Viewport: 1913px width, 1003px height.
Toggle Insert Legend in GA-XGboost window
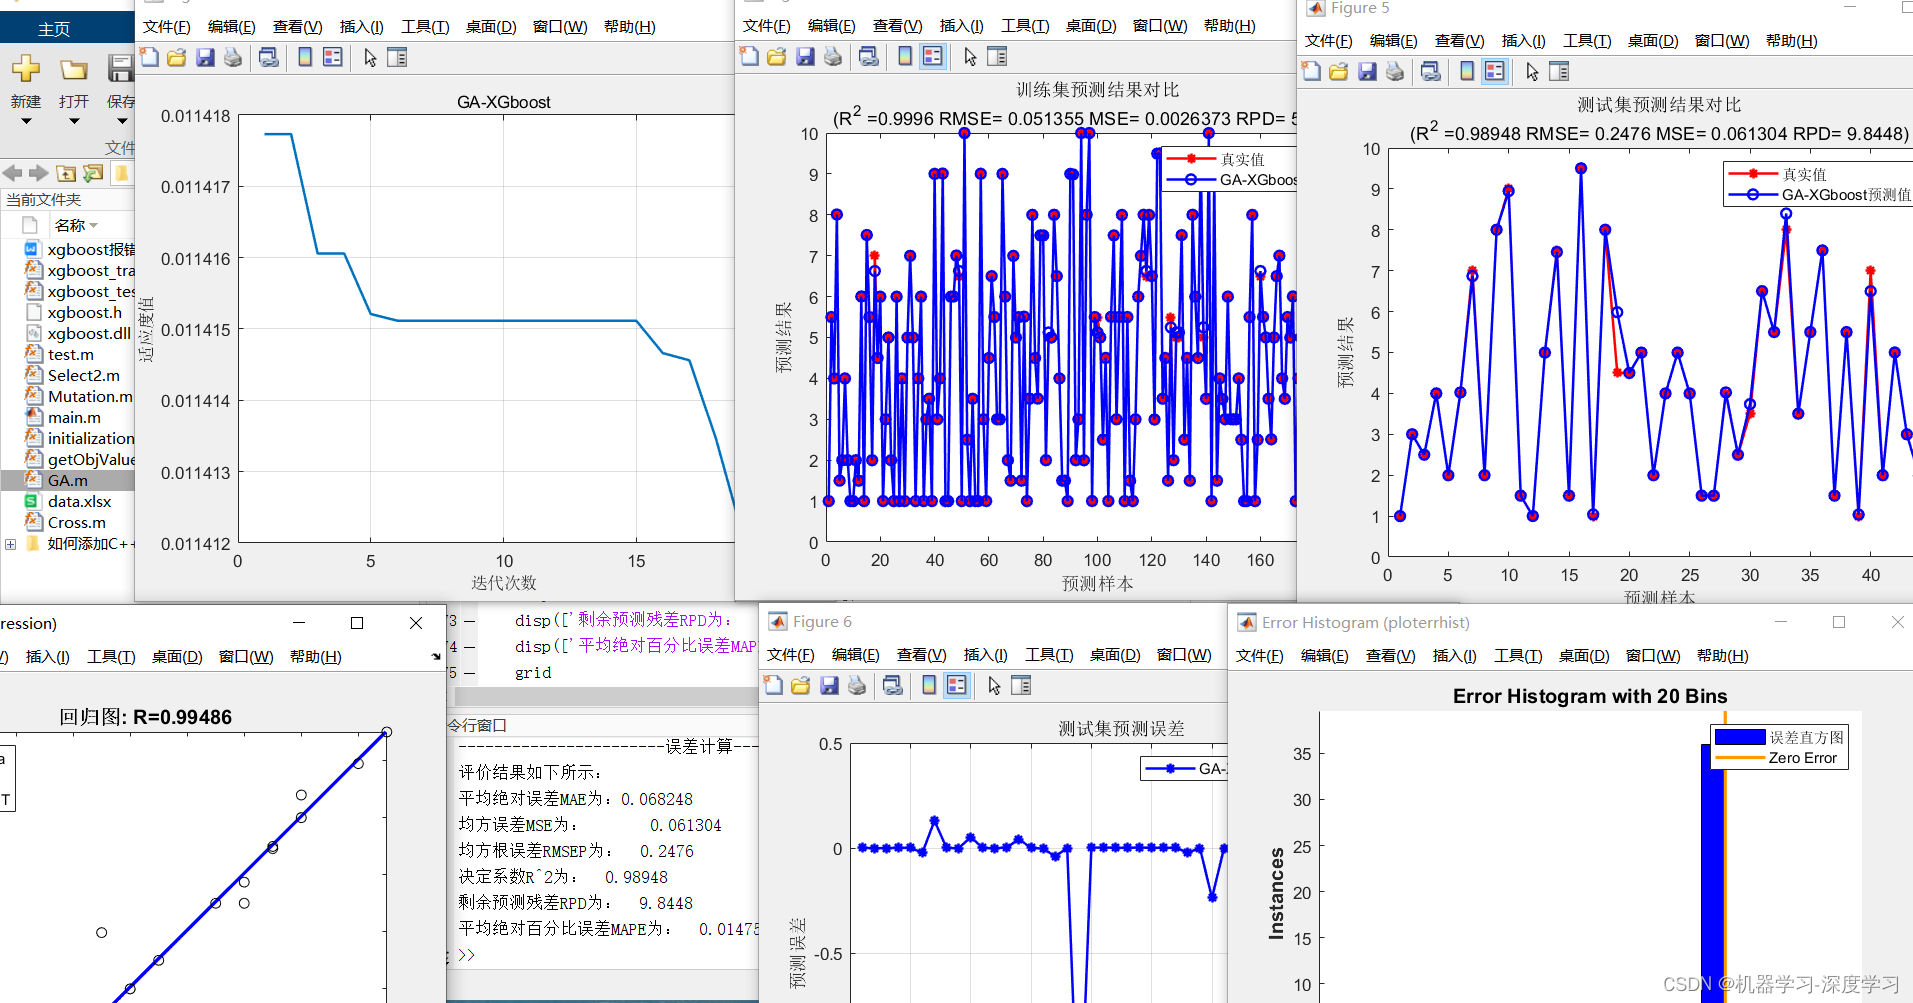point(333,57)
